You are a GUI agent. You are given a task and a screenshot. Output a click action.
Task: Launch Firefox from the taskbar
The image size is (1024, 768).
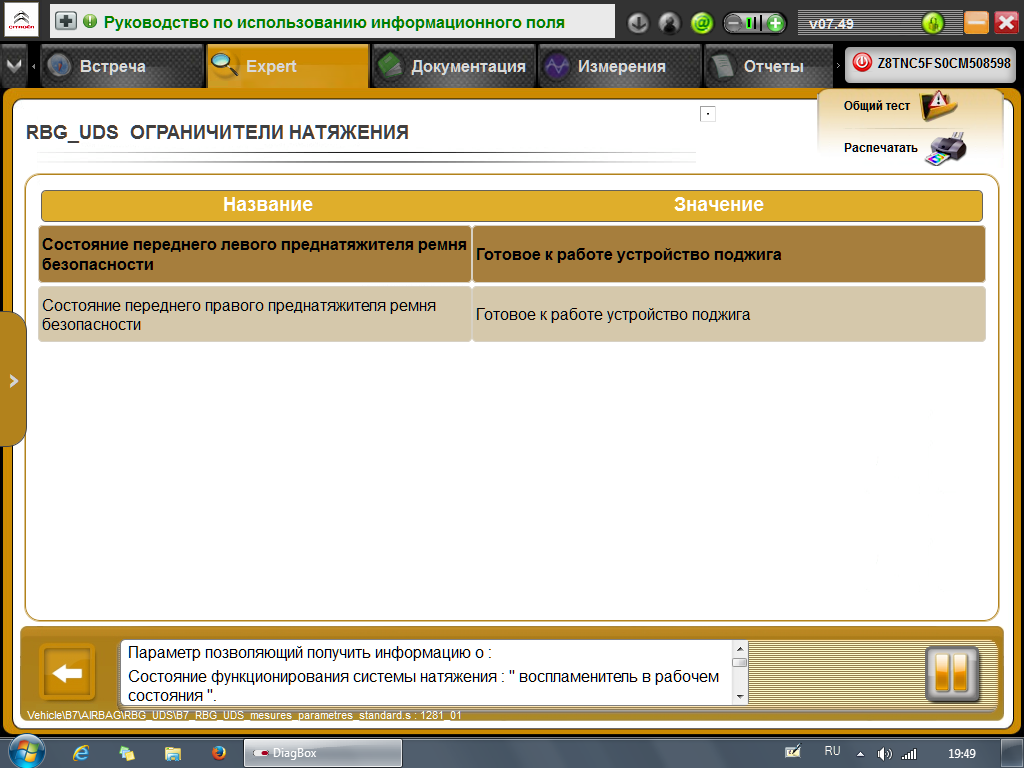coord(219,753)
